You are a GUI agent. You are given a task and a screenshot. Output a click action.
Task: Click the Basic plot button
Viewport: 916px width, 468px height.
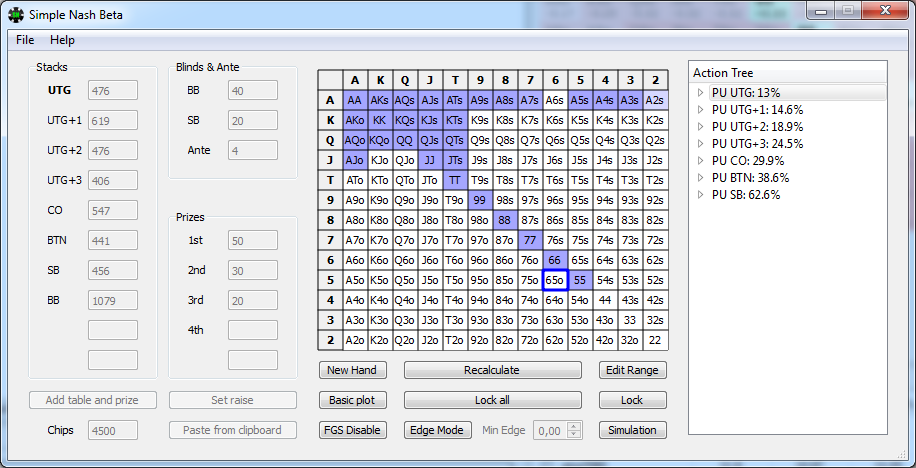pos(351,400)
